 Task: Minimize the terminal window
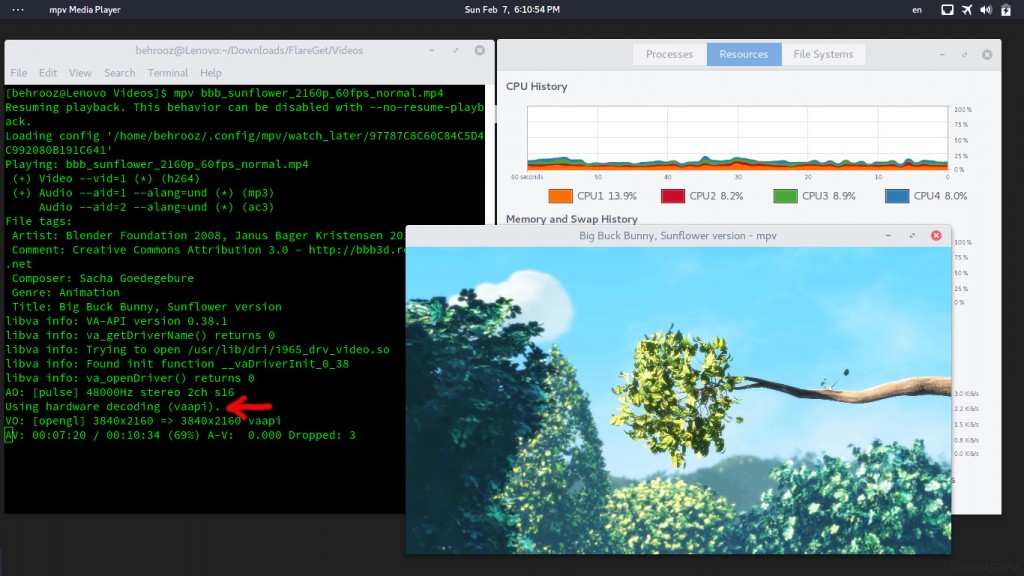click(x=432, y=50)
